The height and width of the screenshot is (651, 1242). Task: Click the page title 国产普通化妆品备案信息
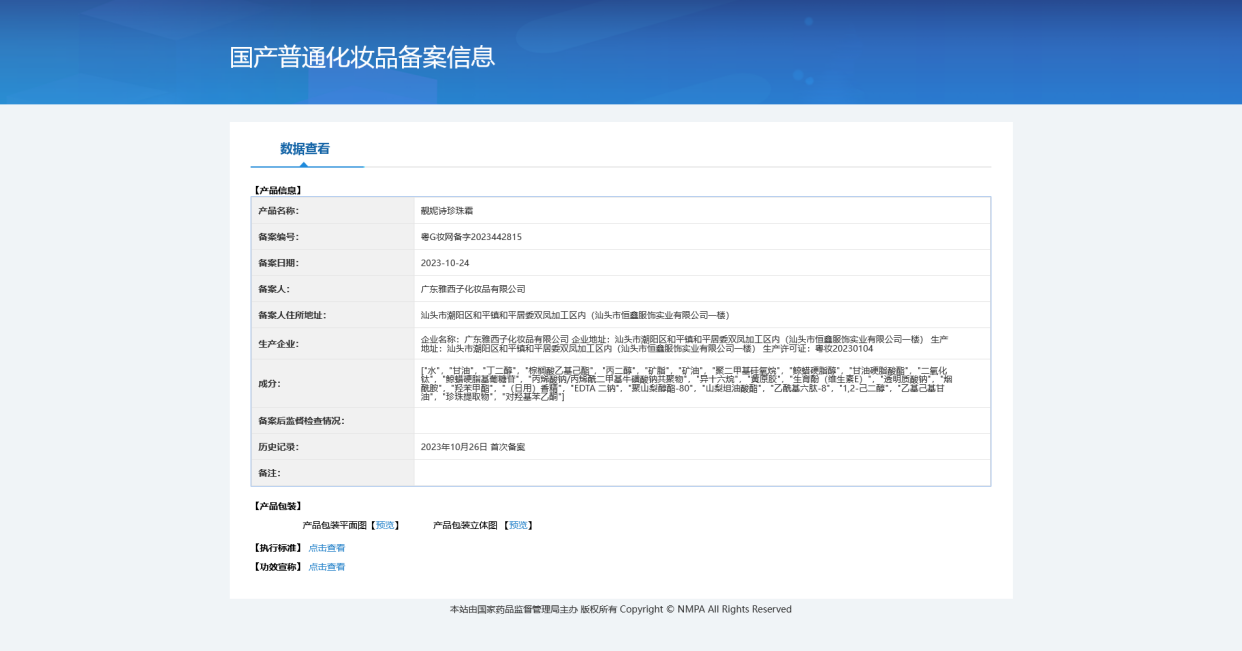362,57
